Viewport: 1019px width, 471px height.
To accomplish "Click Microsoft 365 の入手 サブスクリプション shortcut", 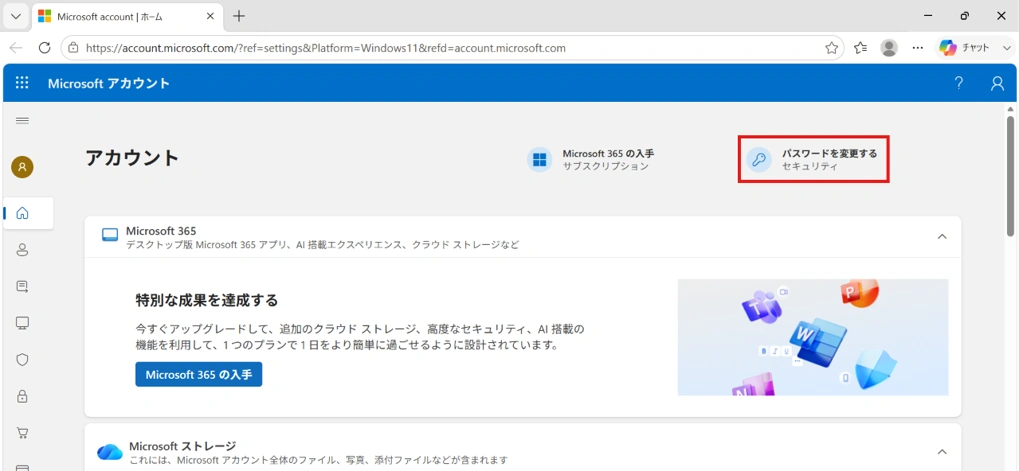I will coord(591,160).
